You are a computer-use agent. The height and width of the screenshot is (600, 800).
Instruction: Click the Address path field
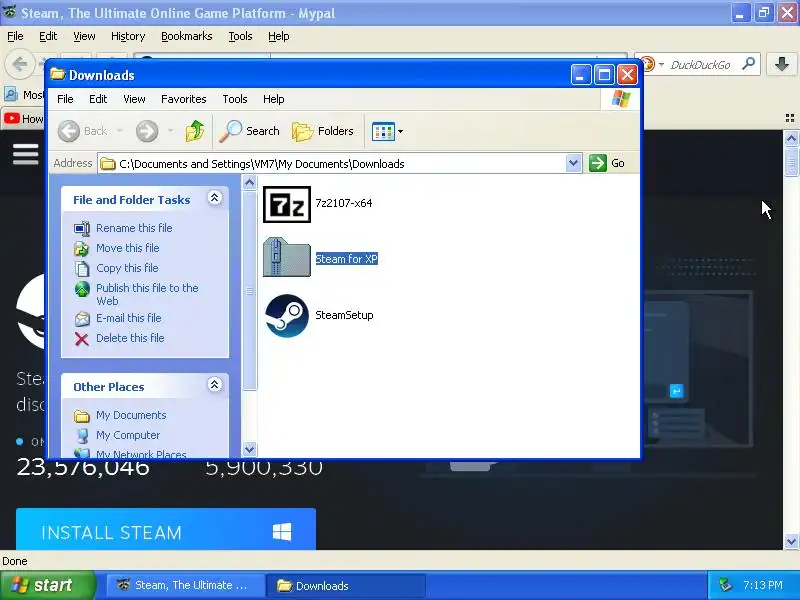(x=332, y=164)
